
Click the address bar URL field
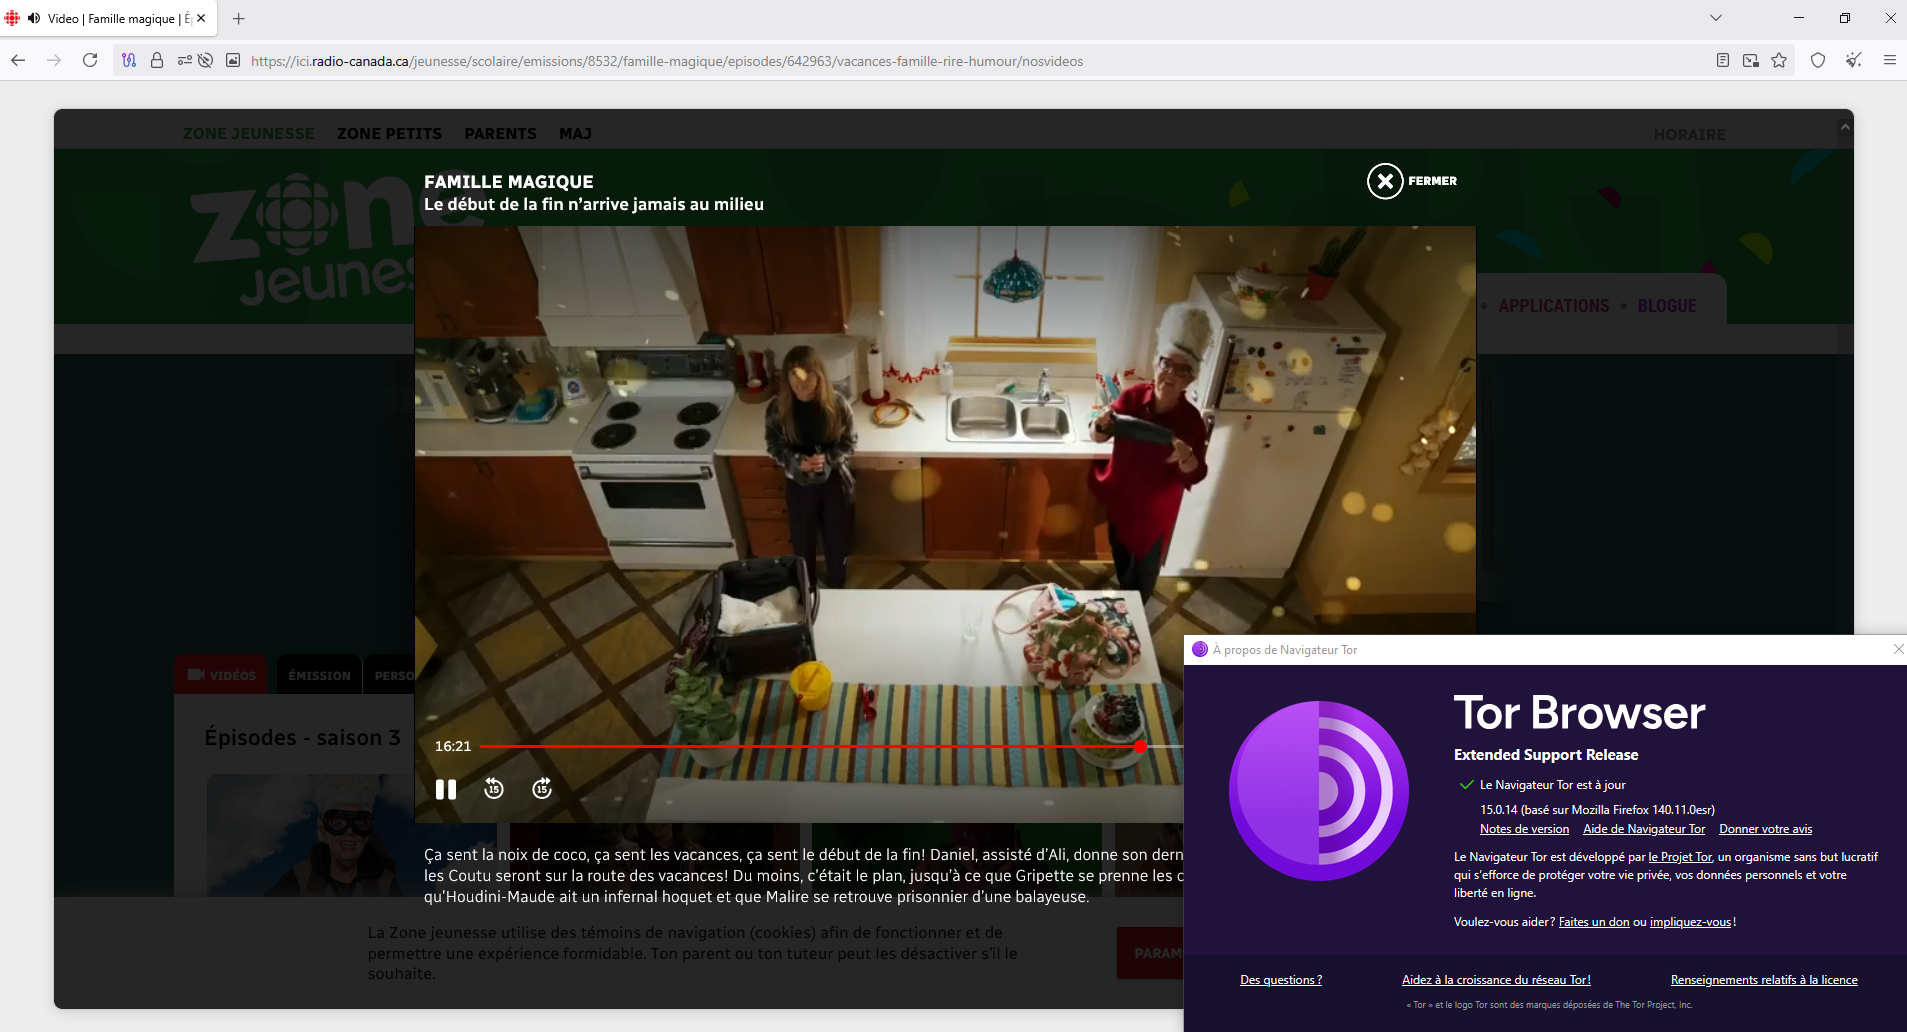pos(667,61)
